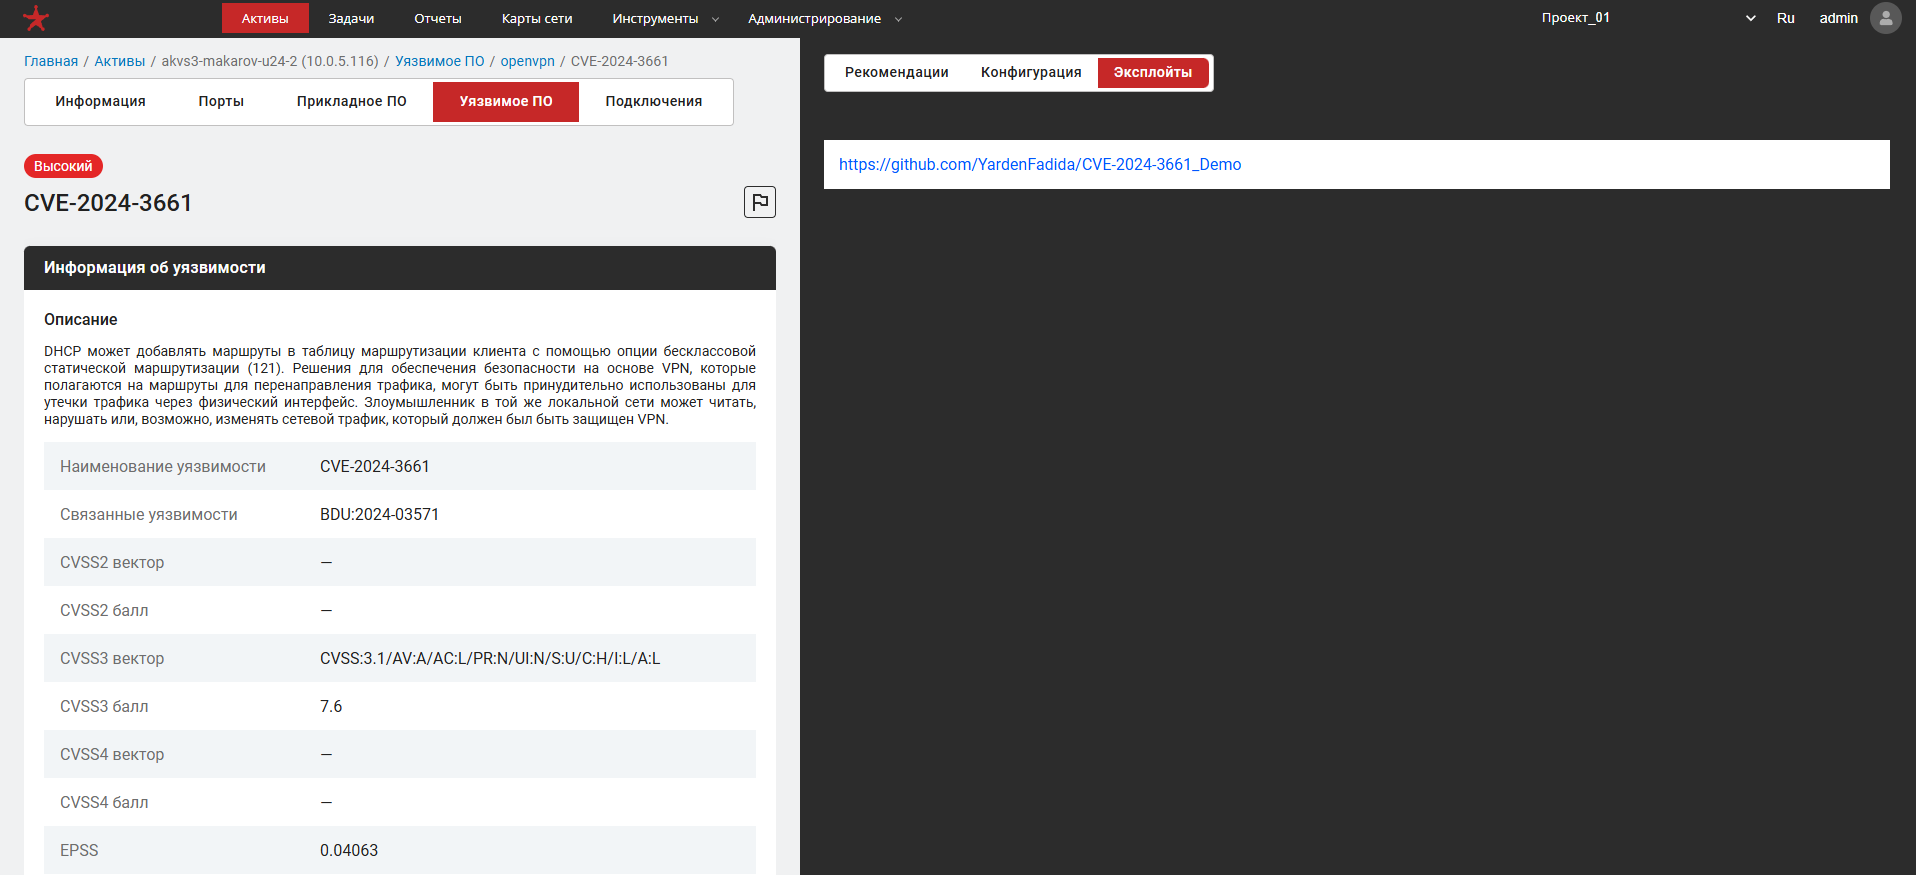
Task: Click the EPSS value 0.04063
Action: (x=349, y=850)
